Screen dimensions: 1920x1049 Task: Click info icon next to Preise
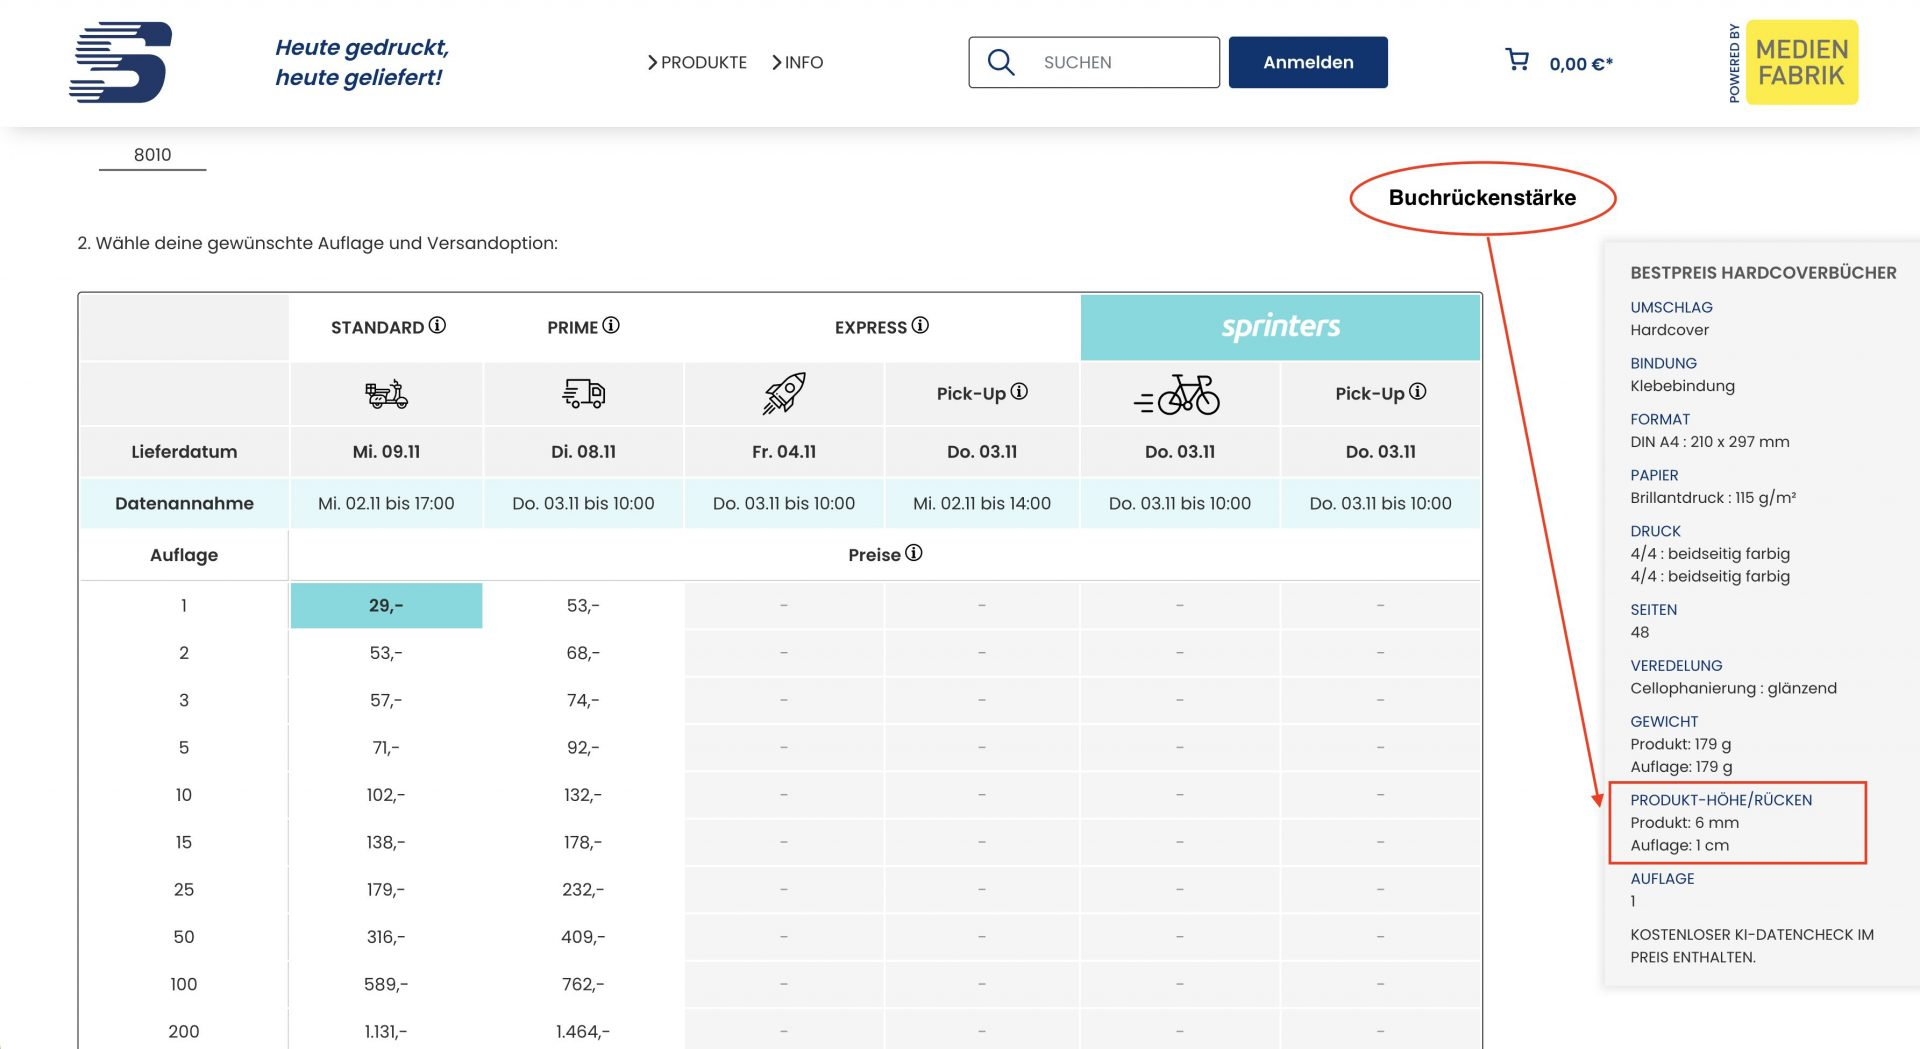[914, 553]
